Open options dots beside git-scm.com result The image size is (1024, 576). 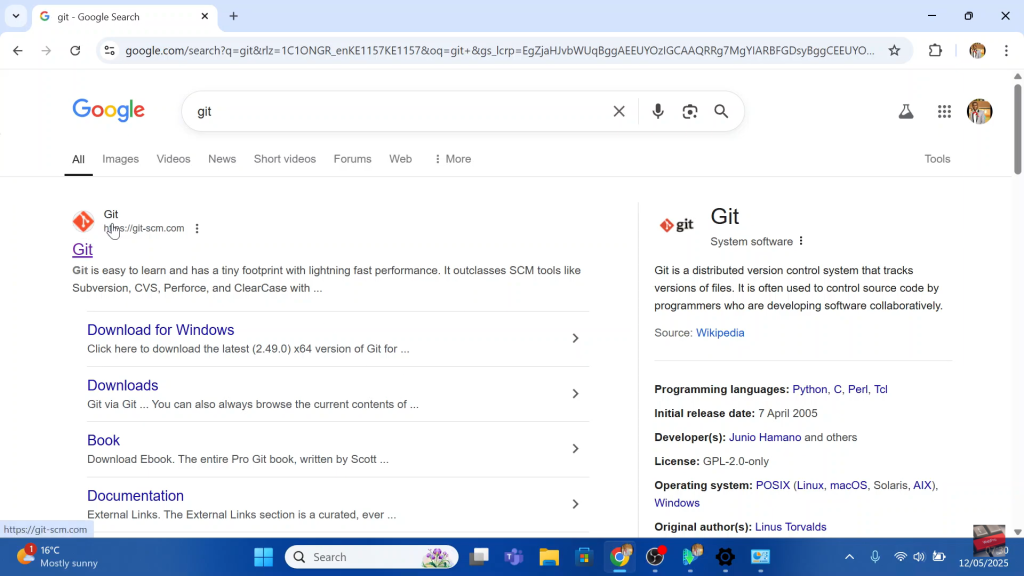[197, 229]
